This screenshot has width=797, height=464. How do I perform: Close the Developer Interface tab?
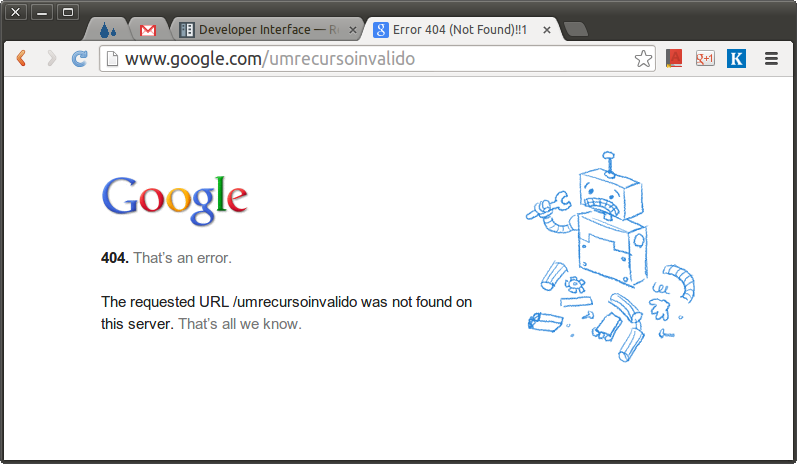click(352, 30)
